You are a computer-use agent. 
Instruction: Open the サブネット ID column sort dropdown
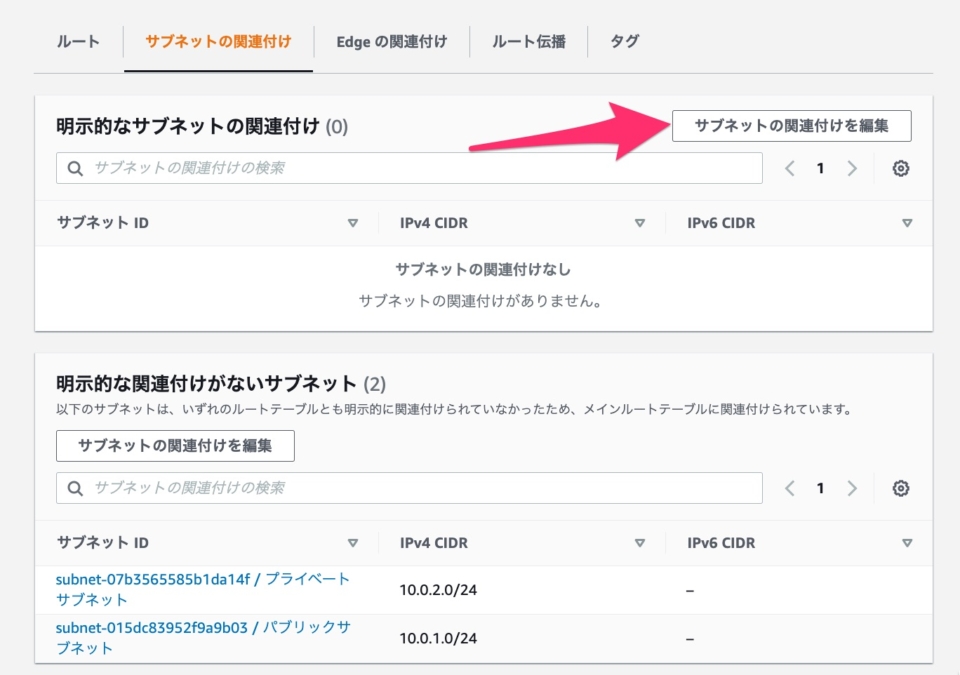pyautogui.click(x=354, y=222)
